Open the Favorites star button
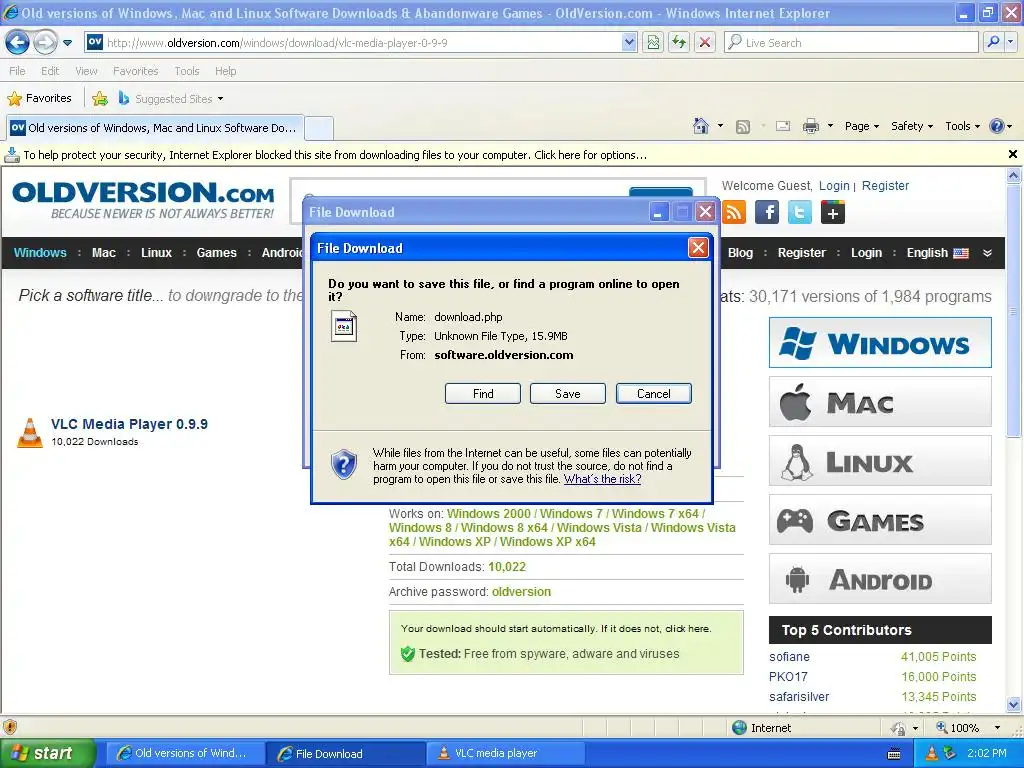This screenshot has height=768, width=1024. tap(39, 99)
